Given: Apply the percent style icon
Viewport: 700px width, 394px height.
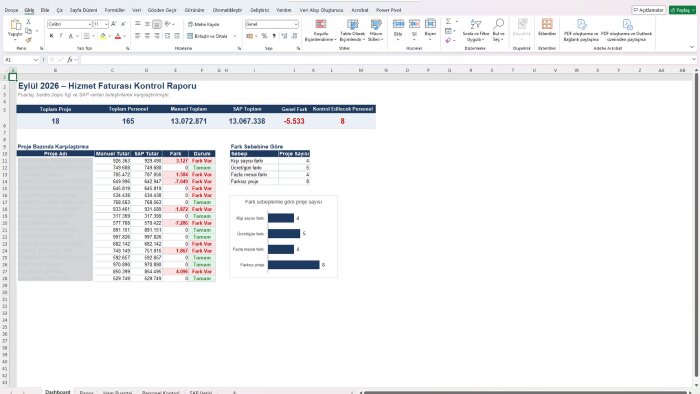Looking at the screenshot, I should (264, 36).
